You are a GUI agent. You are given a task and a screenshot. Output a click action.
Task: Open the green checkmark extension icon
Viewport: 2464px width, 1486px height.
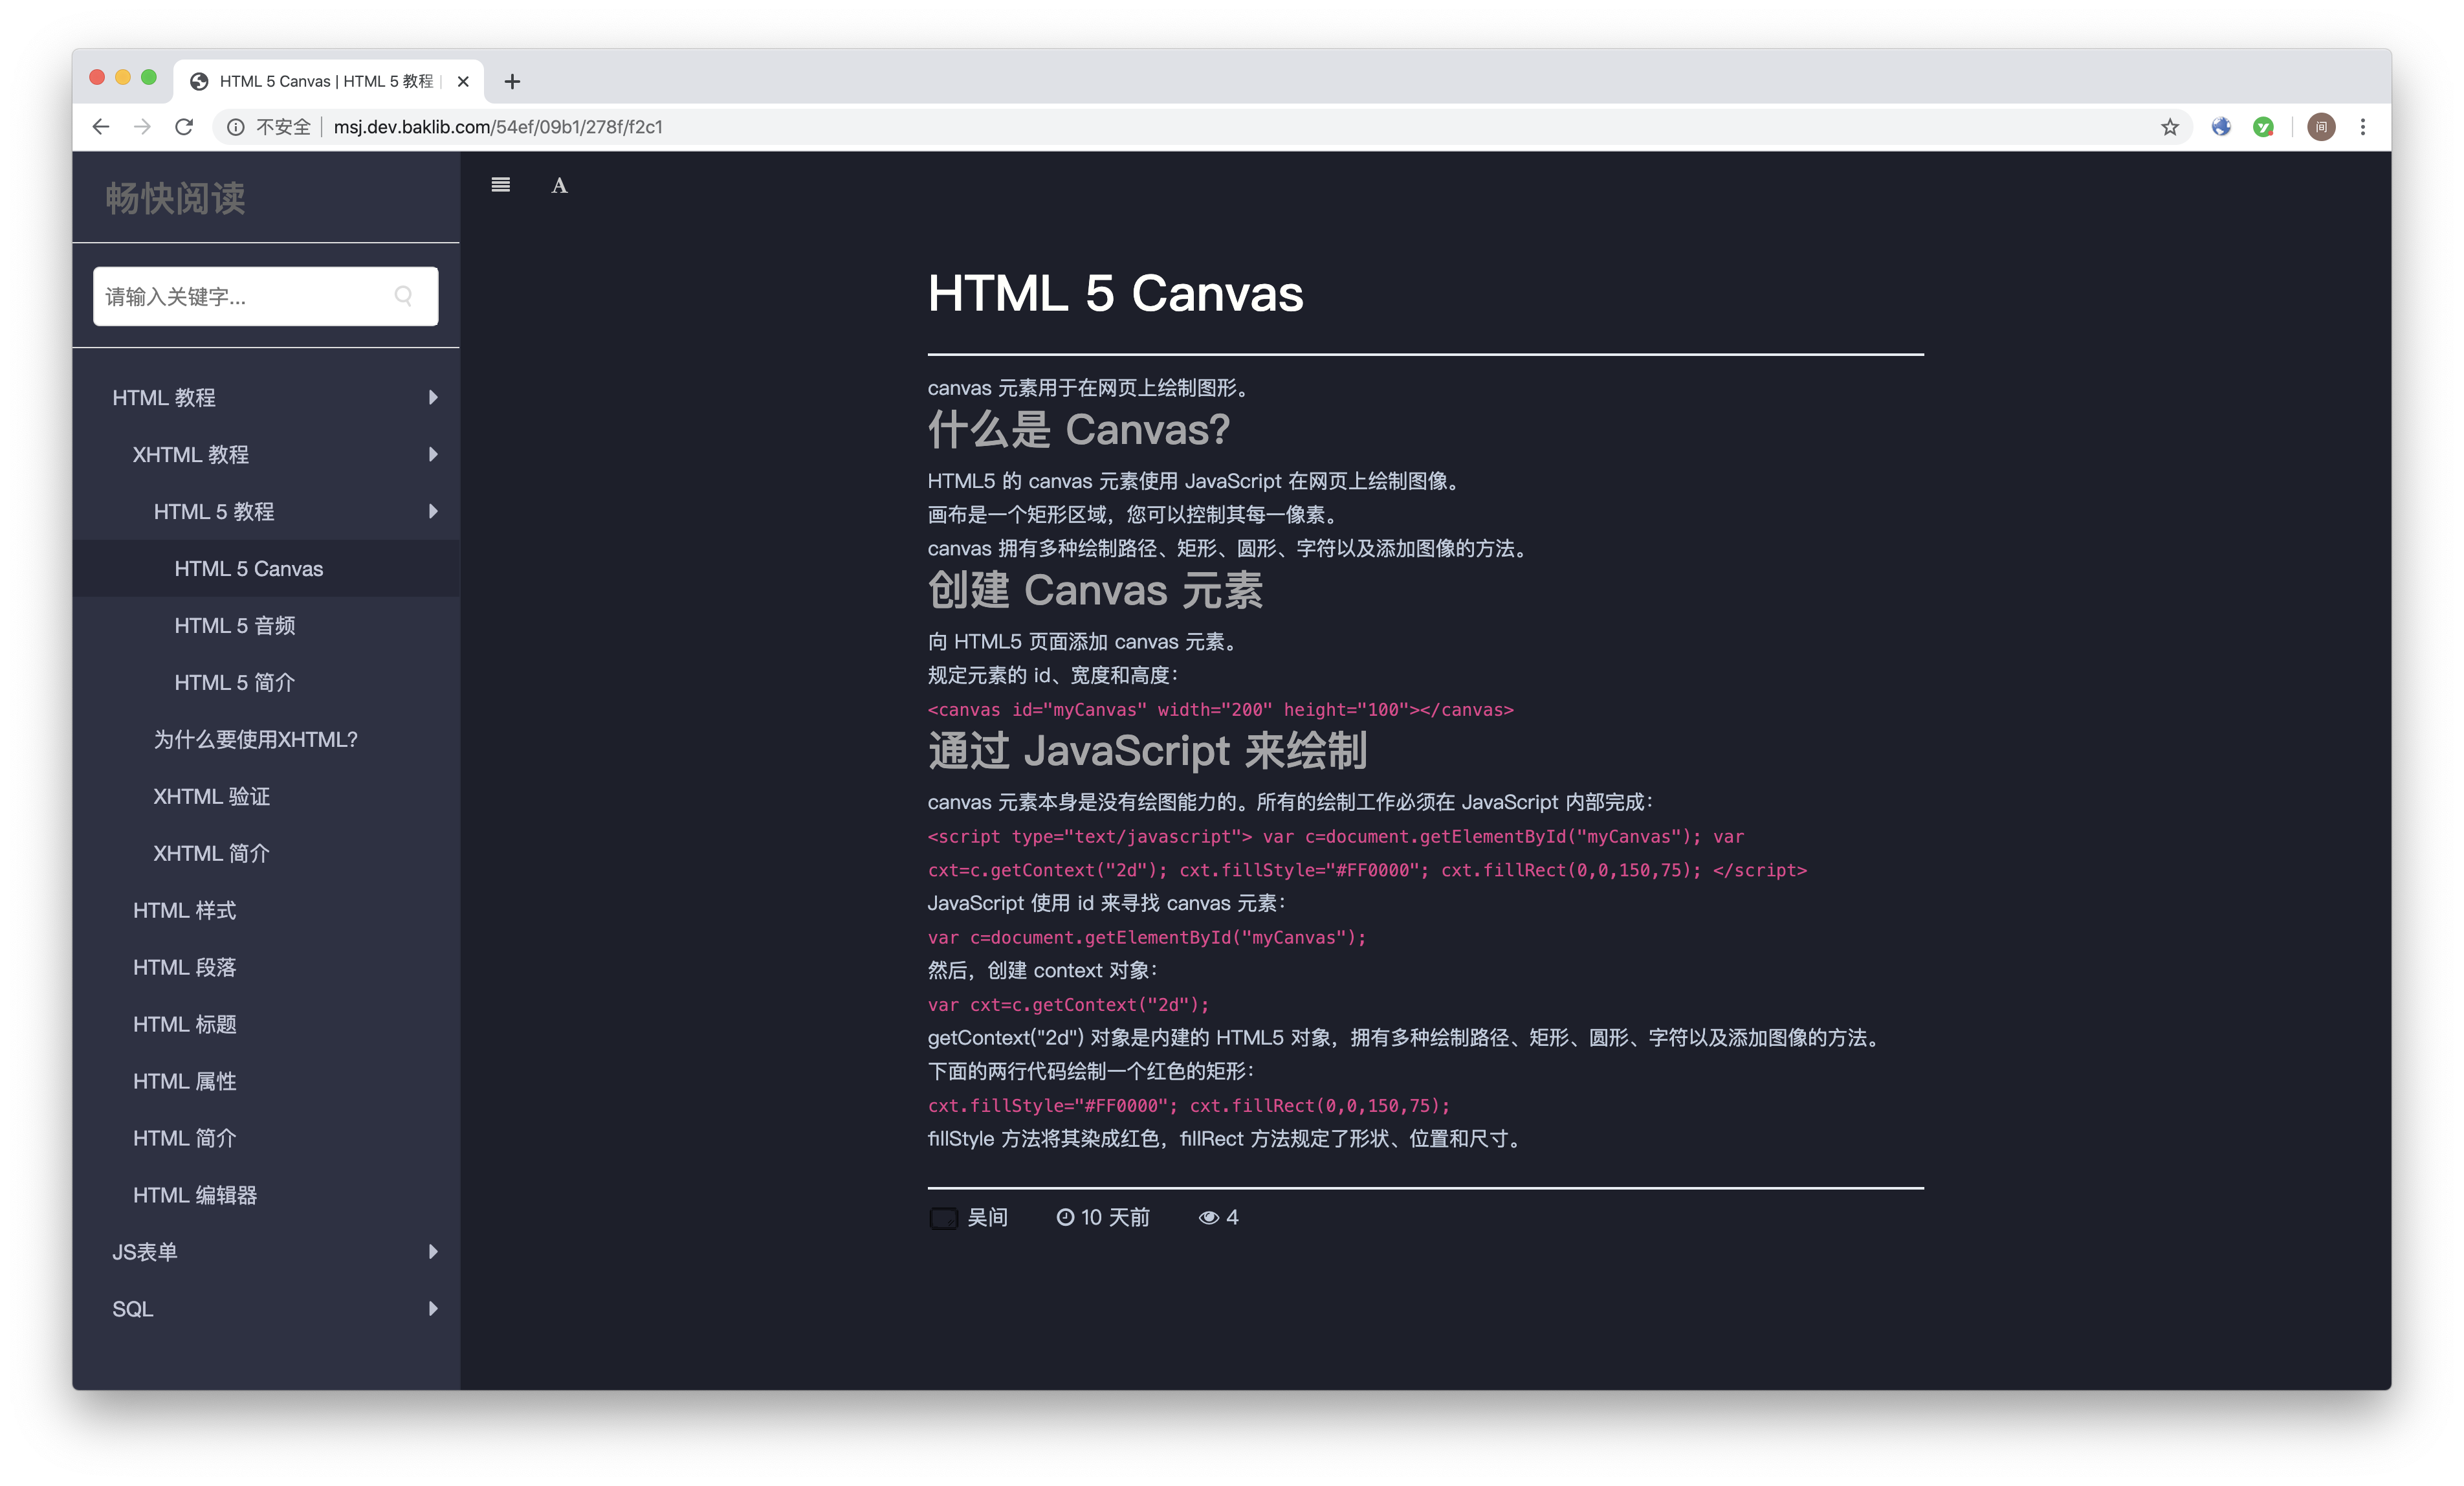2263,127
